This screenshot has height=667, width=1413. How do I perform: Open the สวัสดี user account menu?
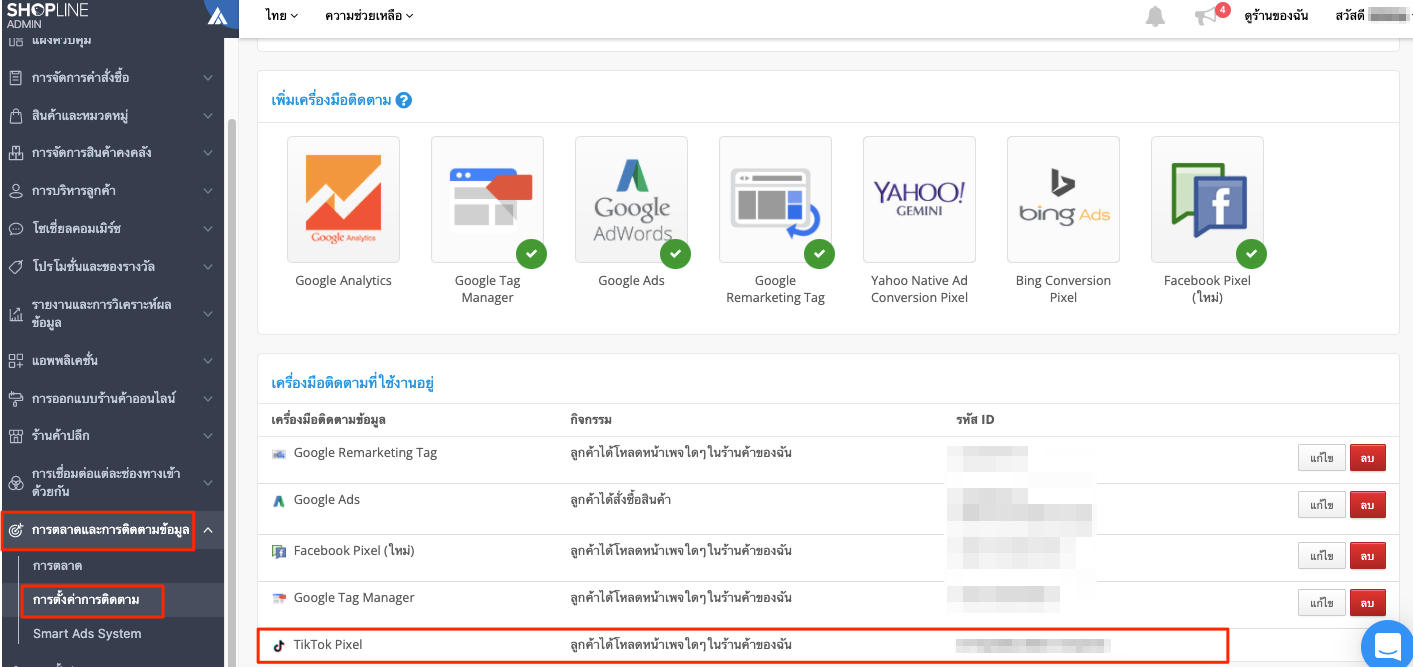[x=1373, y=16]
